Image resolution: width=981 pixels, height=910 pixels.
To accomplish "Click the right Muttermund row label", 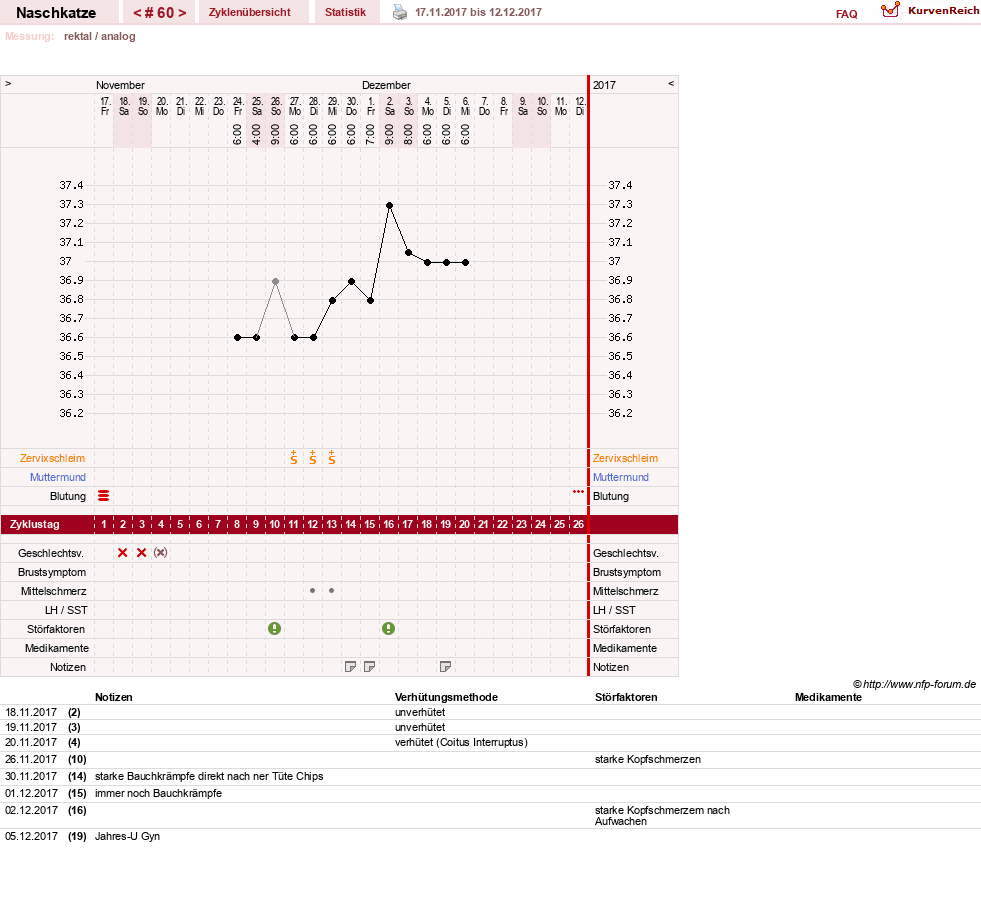I will (621, 477).
